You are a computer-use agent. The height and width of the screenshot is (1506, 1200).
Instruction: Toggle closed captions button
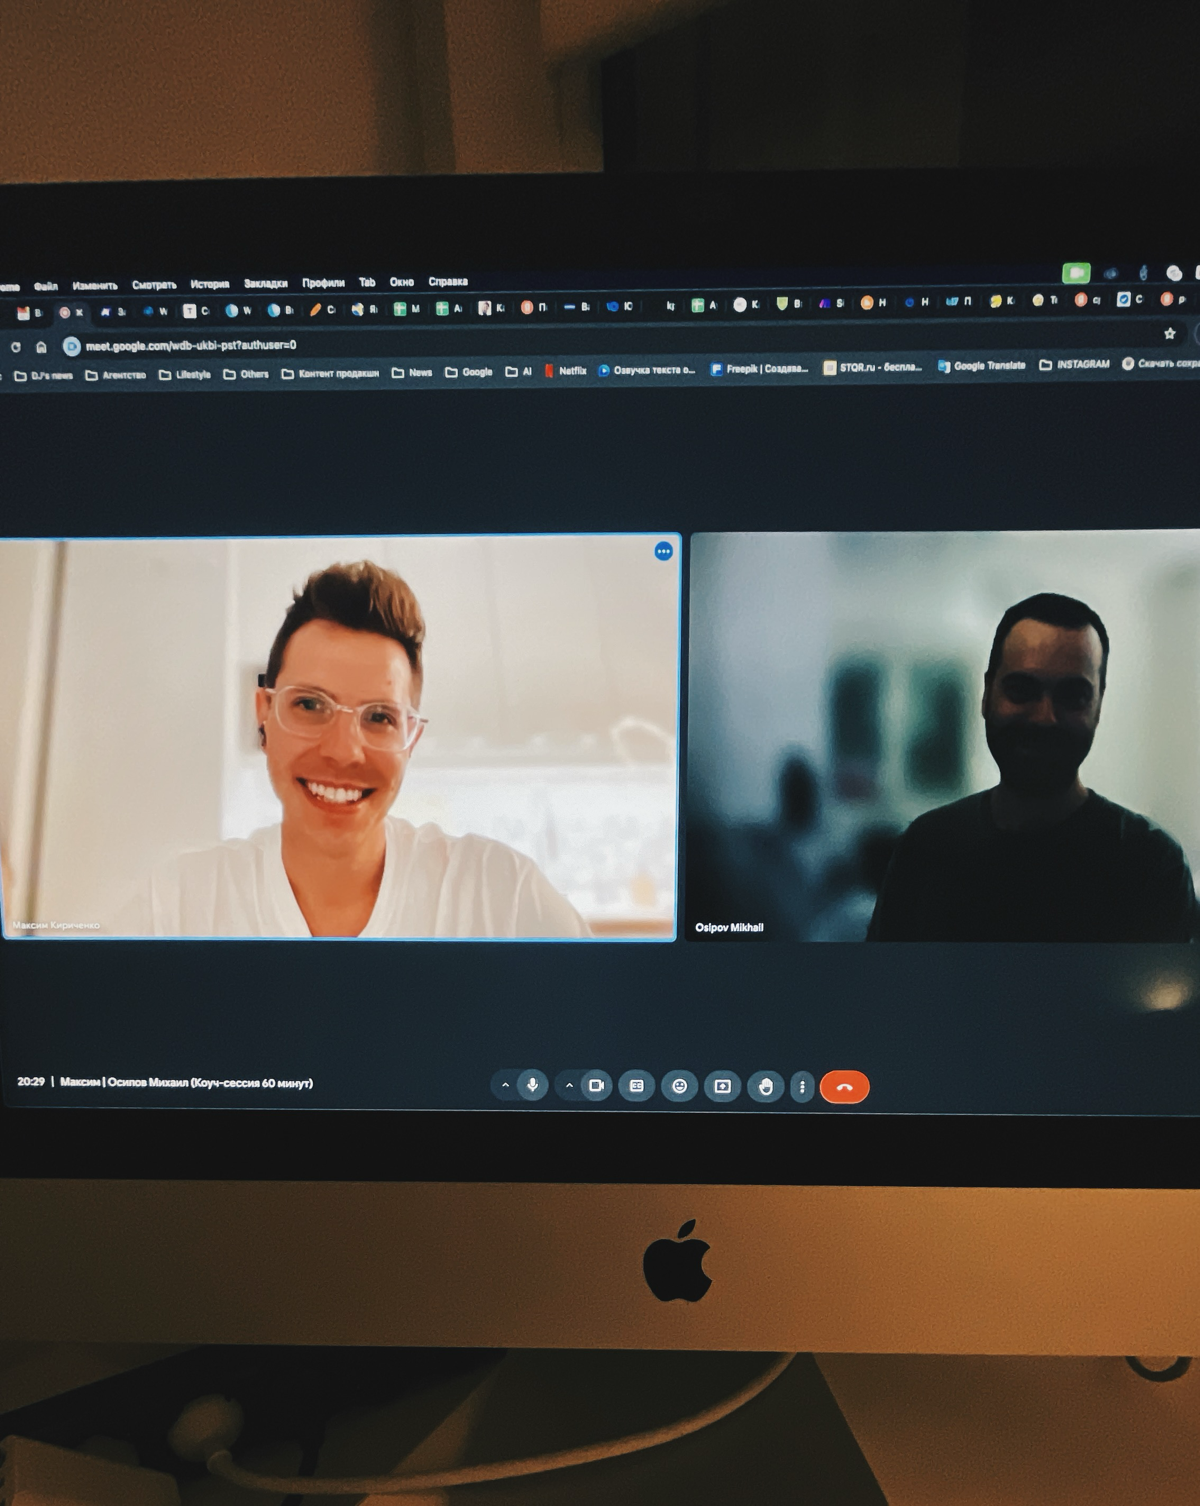point(636,1086)
